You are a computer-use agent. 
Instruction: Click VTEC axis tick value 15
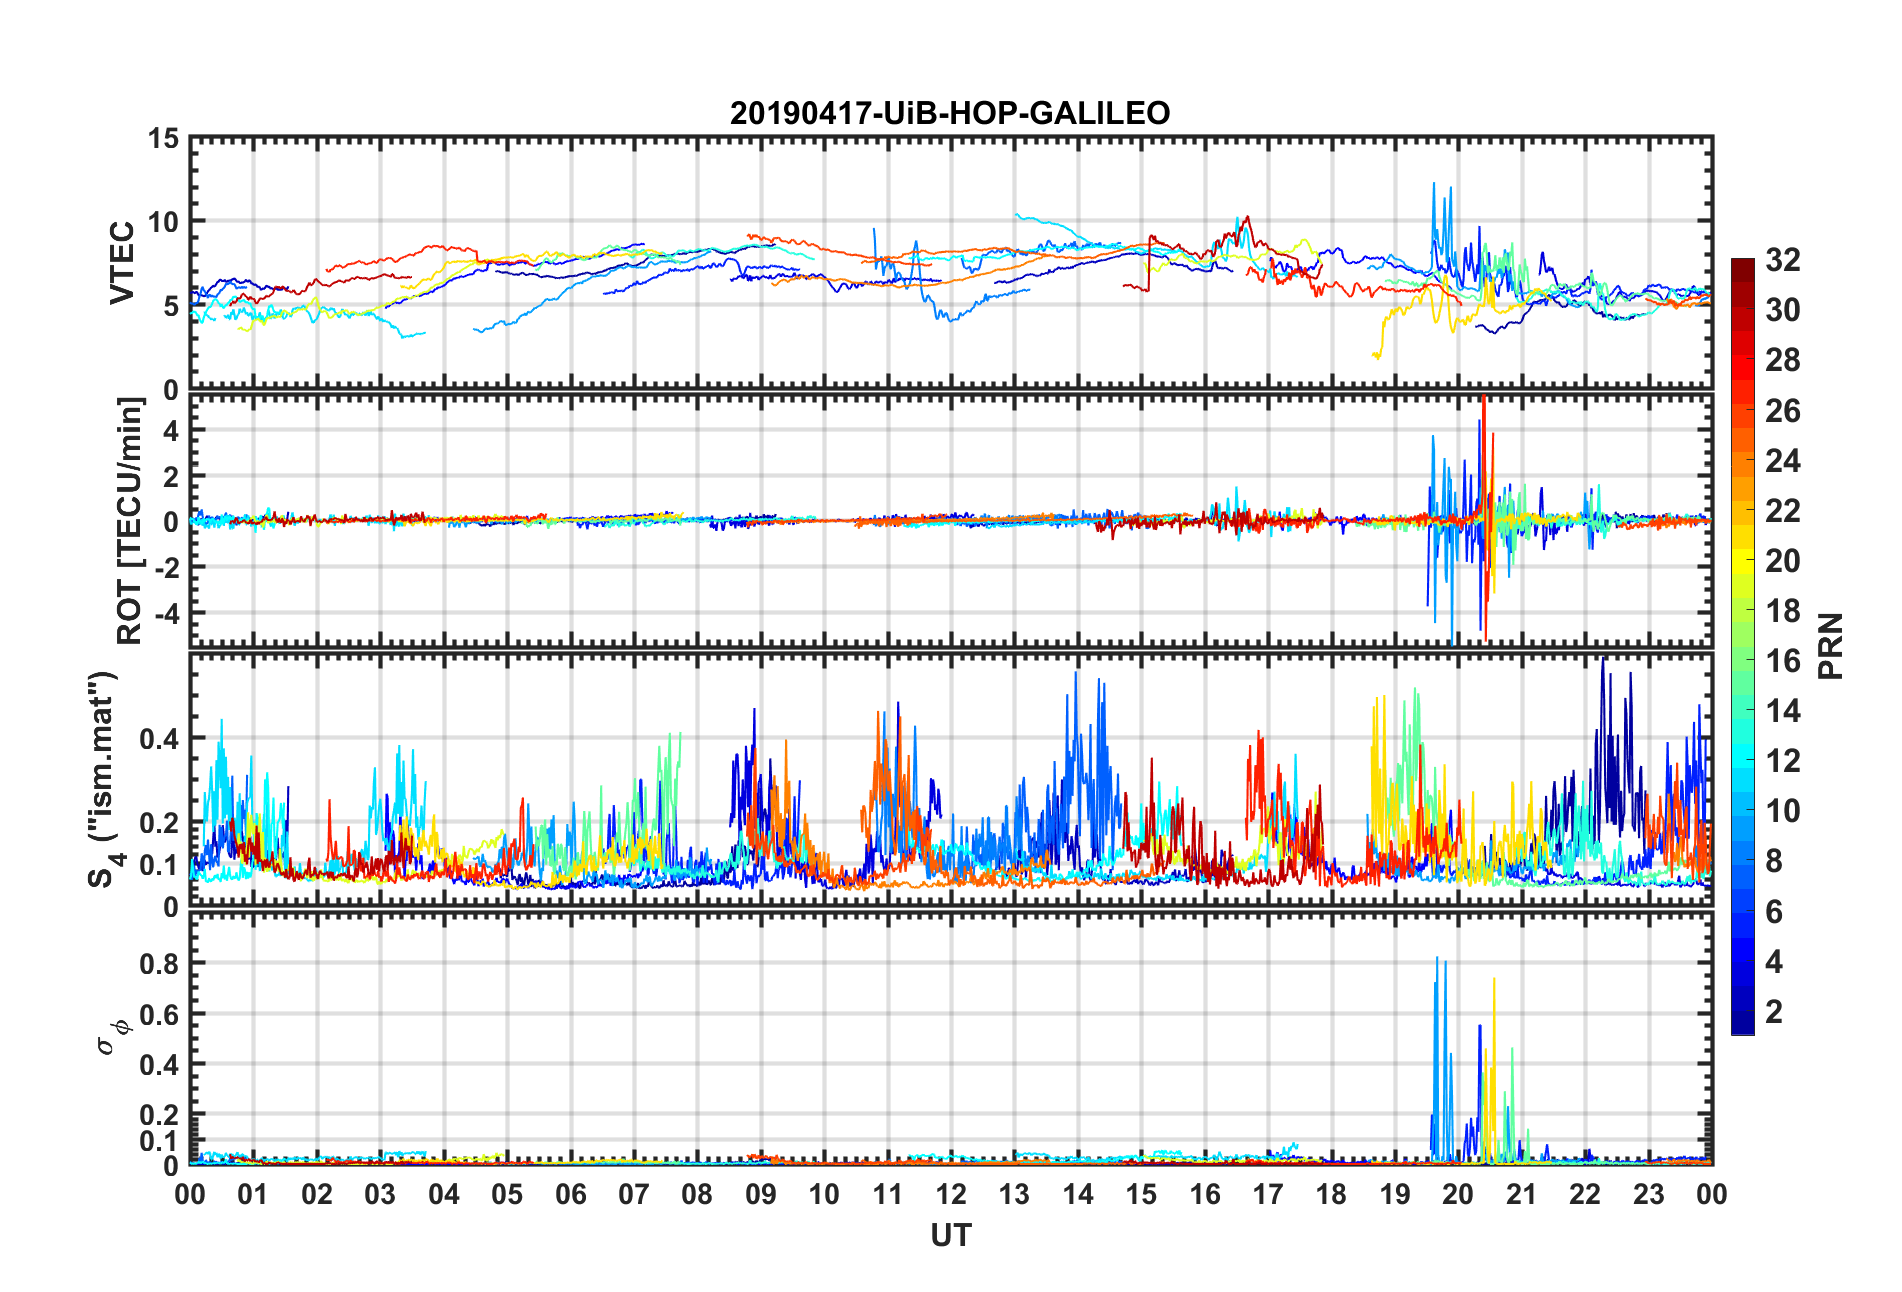coord(163,139)
